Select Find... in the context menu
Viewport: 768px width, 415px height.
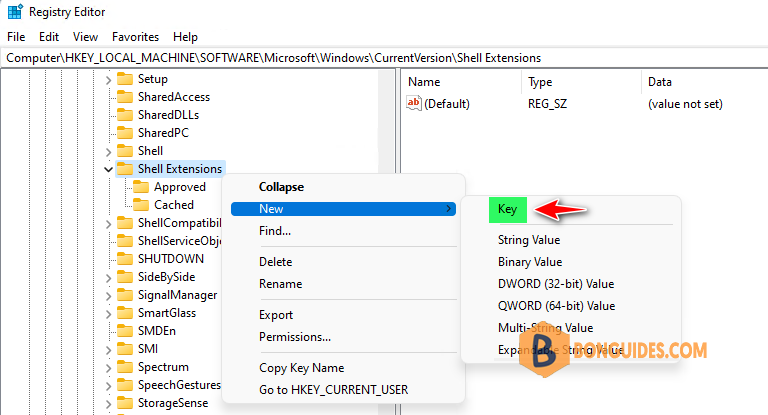click(343, 231)
